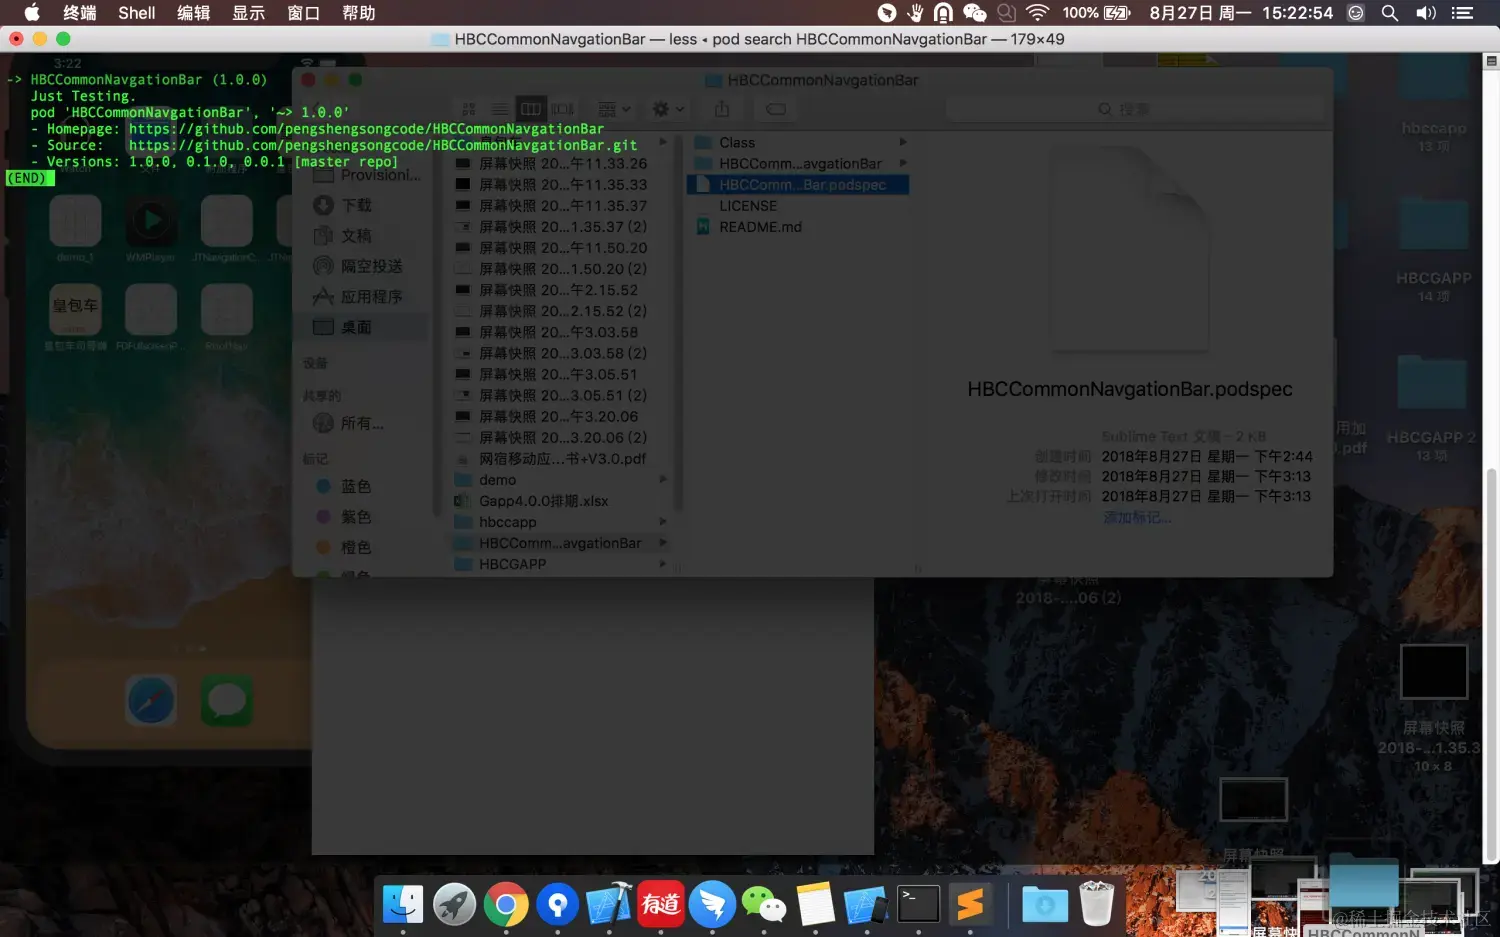Open Finder arrange-by dropdown

[614, 109]
